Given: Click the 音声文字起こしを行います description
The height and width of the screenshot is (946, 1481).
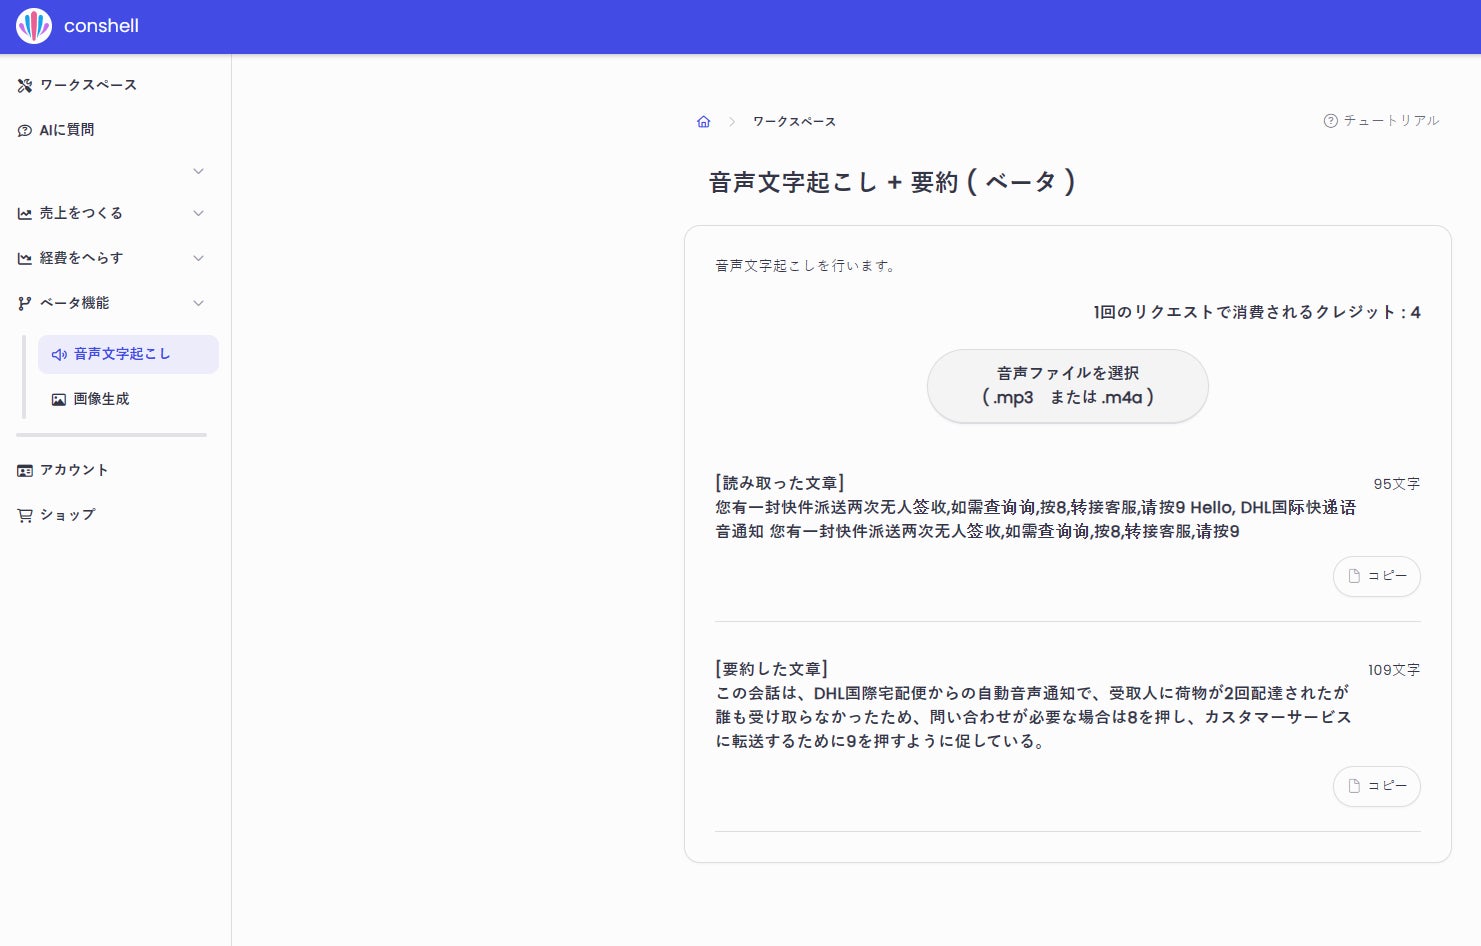Looking at the screenshot, I should 806,266.
